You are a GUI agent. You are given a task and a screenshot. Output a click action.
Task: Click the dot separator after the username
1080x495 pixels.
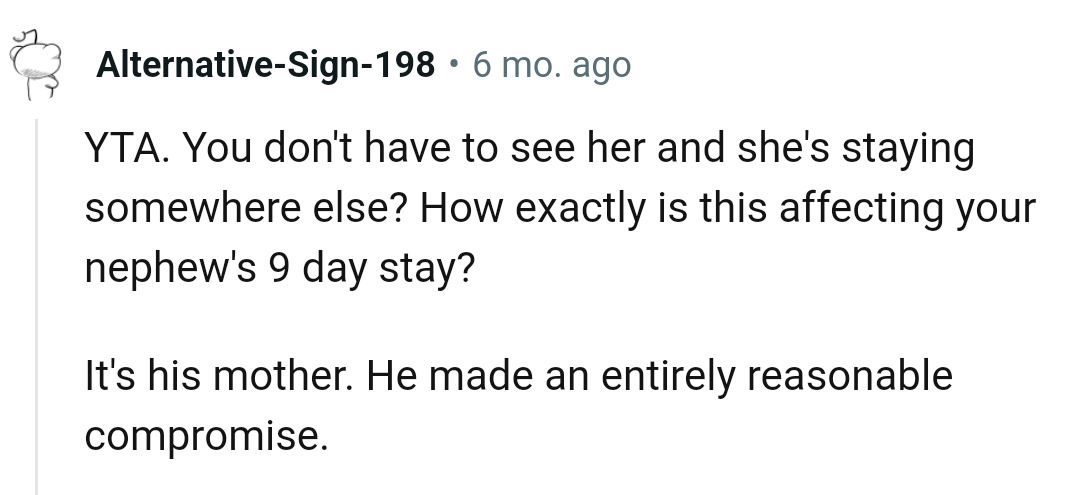click(454, 66)
